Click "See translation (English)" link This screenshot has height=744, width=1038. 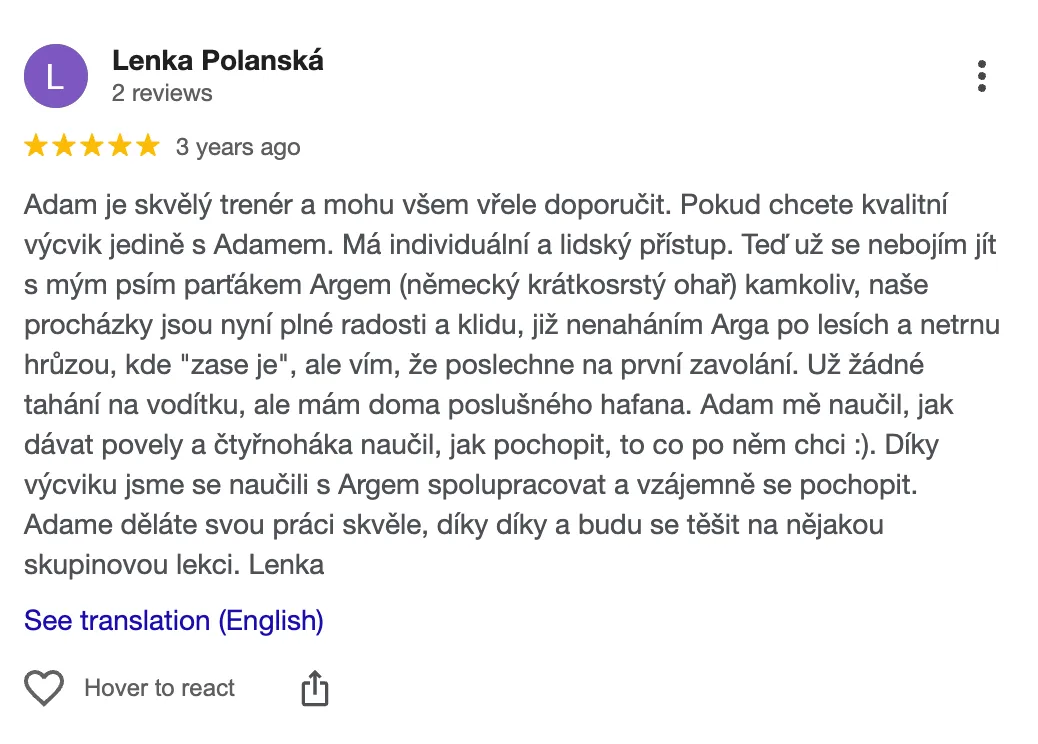[x=174, y=620]
